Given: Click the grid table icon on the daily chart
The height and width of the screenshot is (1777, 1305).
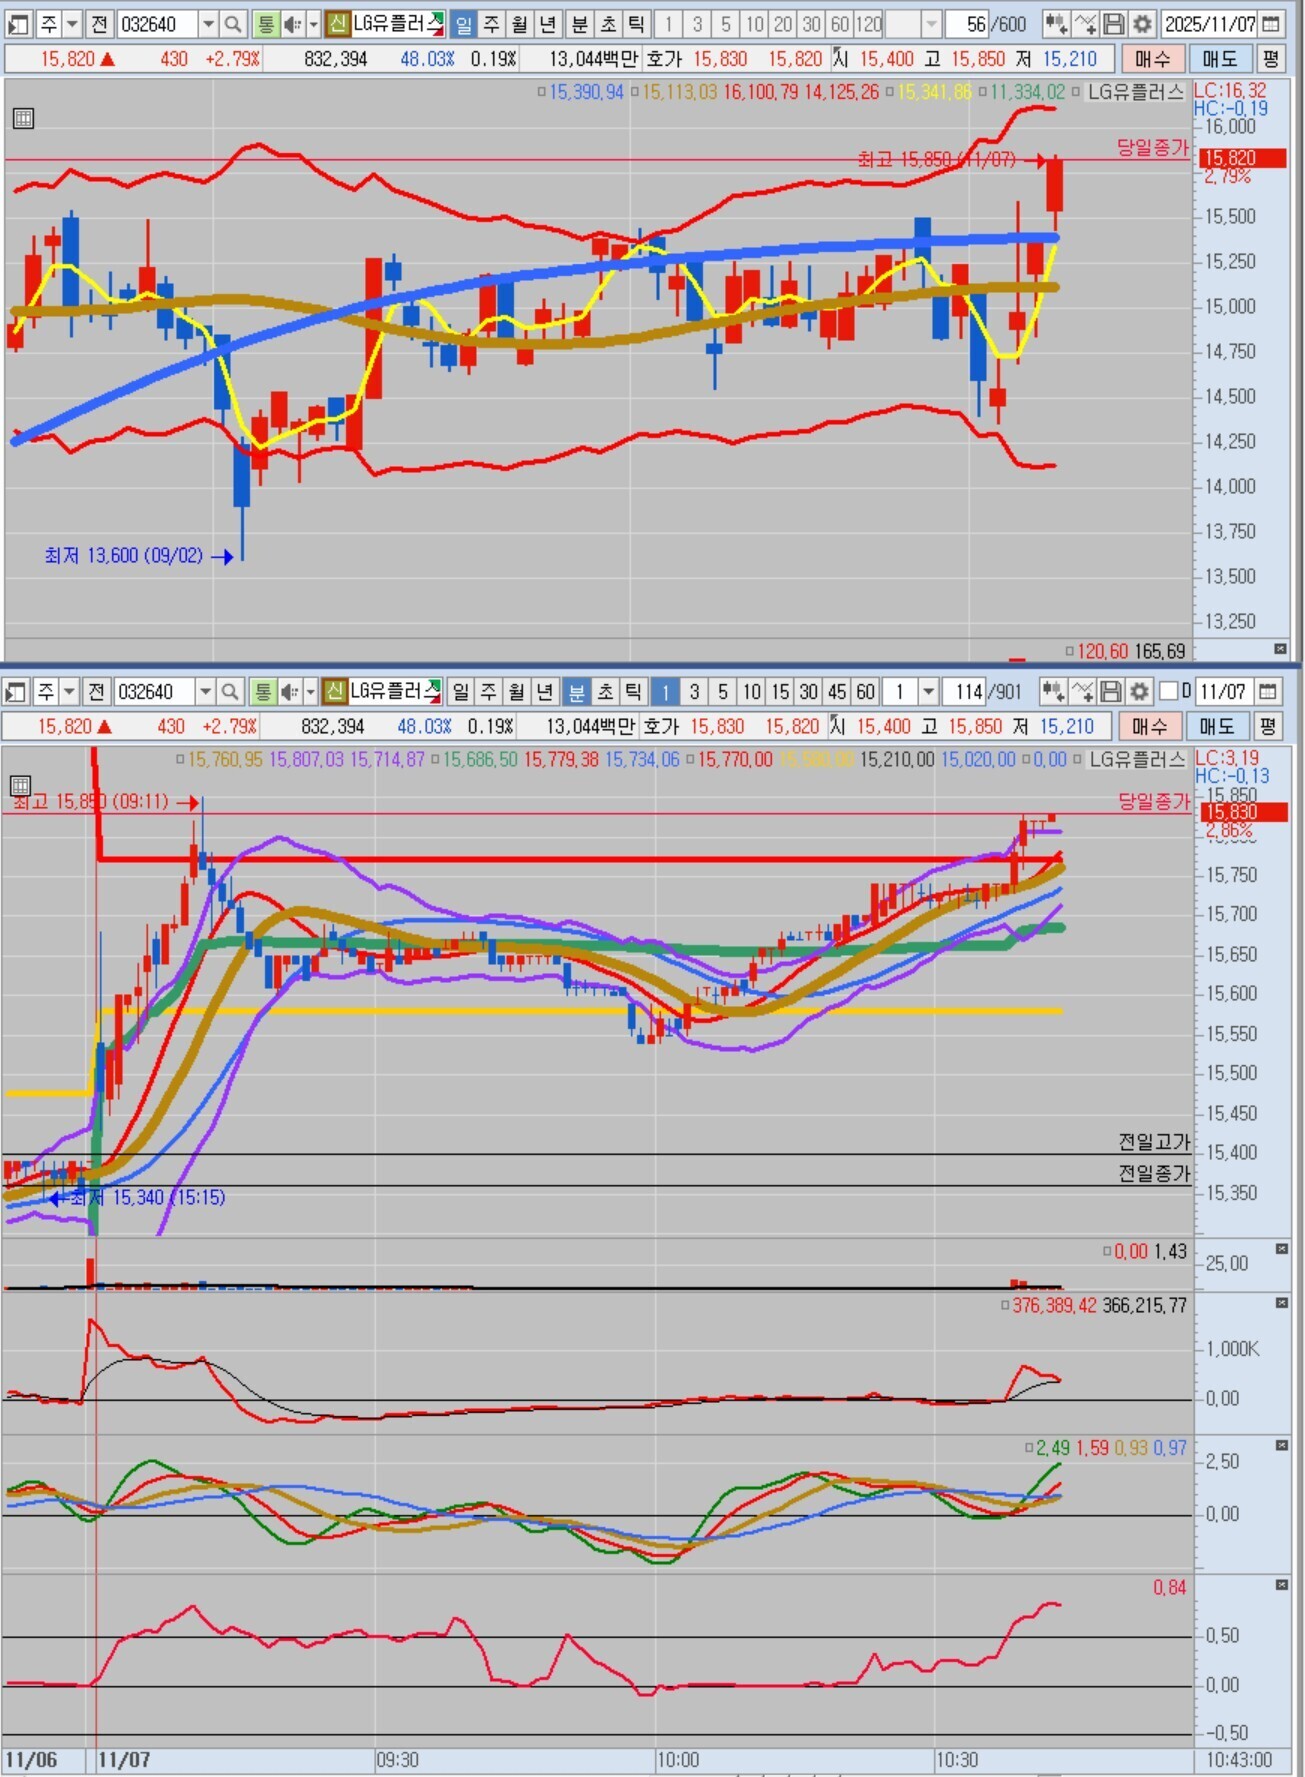Looking at the screenshot, I should point(23,119).
